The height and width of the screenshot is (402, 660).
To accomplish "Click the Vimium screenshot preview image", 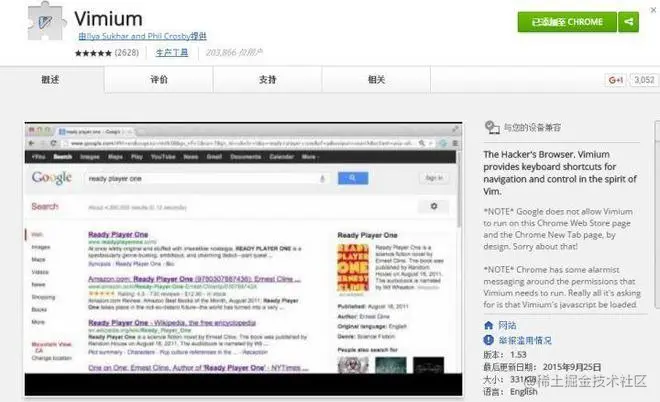I will click(x=243, y=259).
